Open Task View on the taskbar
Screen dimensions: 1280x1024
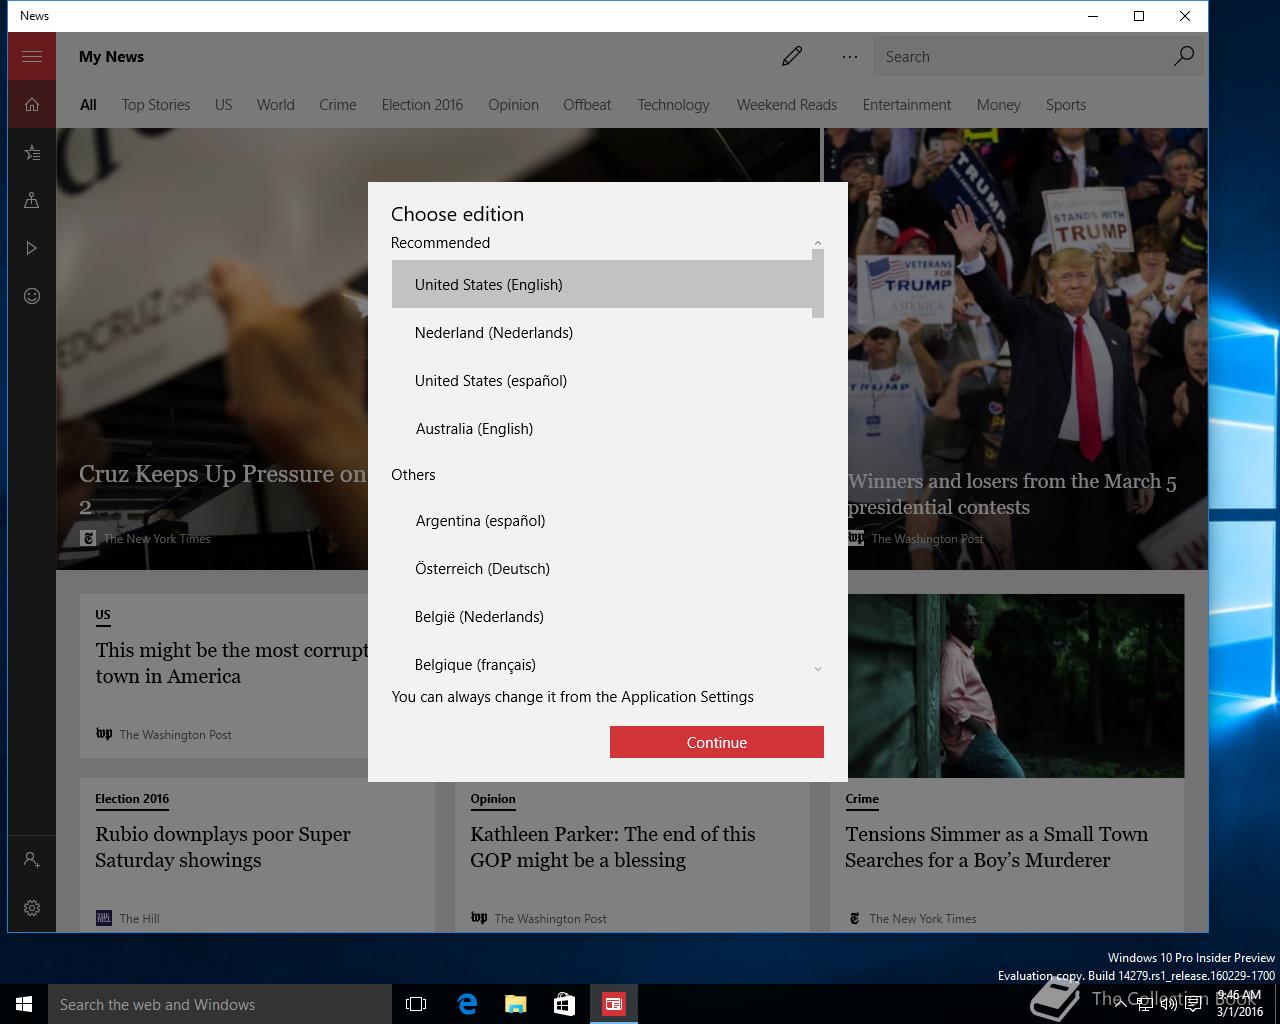416,1004
